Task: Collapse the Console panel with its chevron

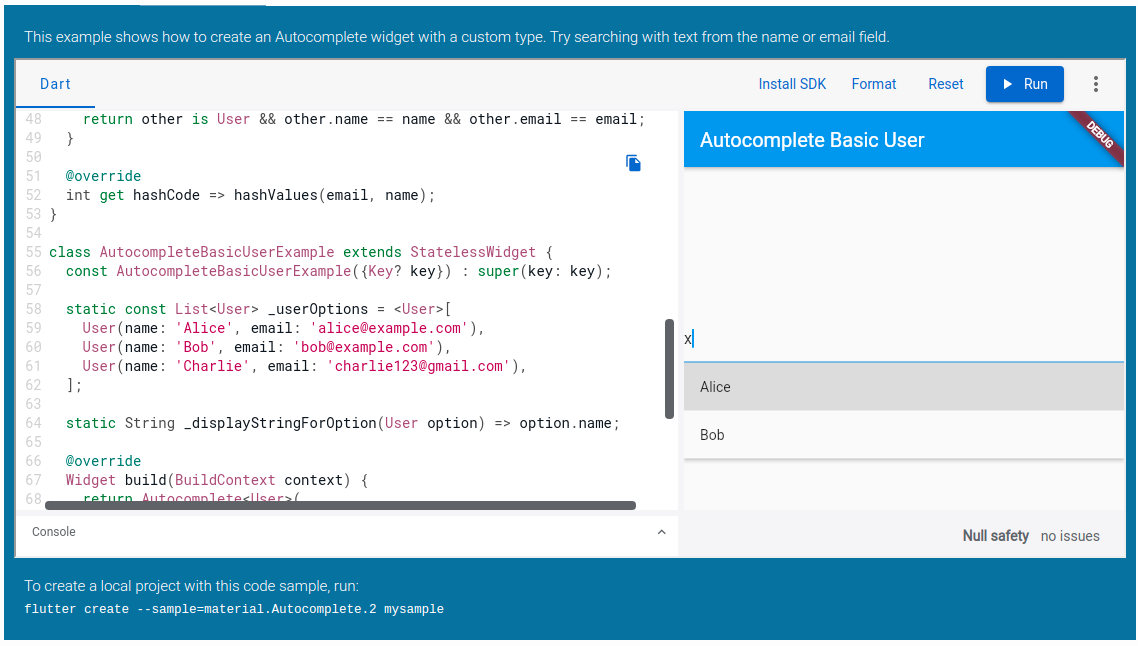Action: tap(661, 533)
